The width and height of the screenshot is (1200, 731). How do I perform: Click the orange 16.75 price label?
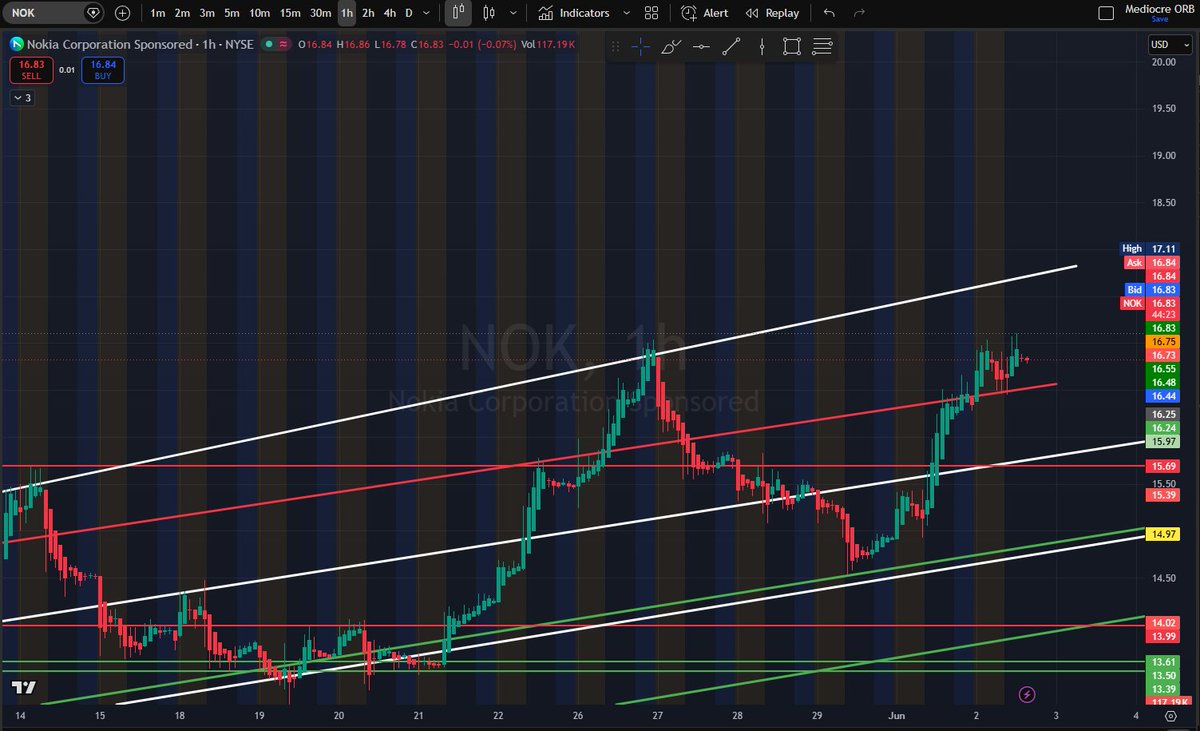[x=1163, y=341]
